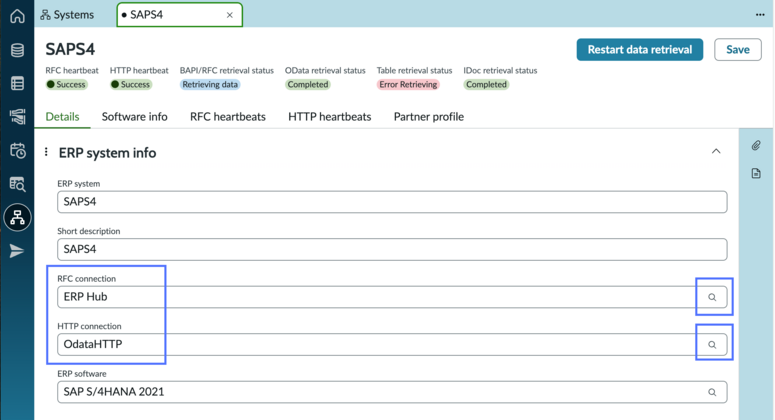
Task: Click the SAPS4 page heading
Action: point(70,49)
